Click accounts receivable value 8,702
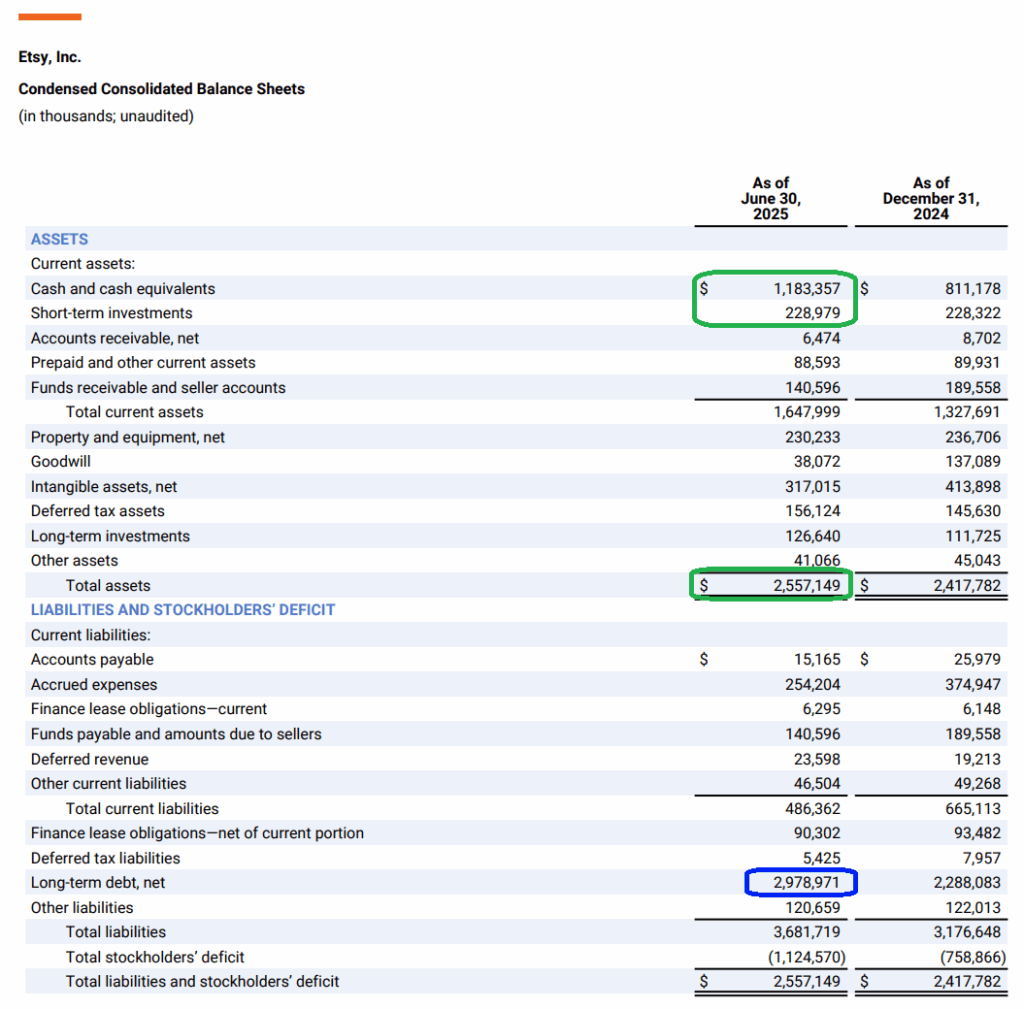1024x1009 pixels. pyautogui.click(x=982, y=338)
